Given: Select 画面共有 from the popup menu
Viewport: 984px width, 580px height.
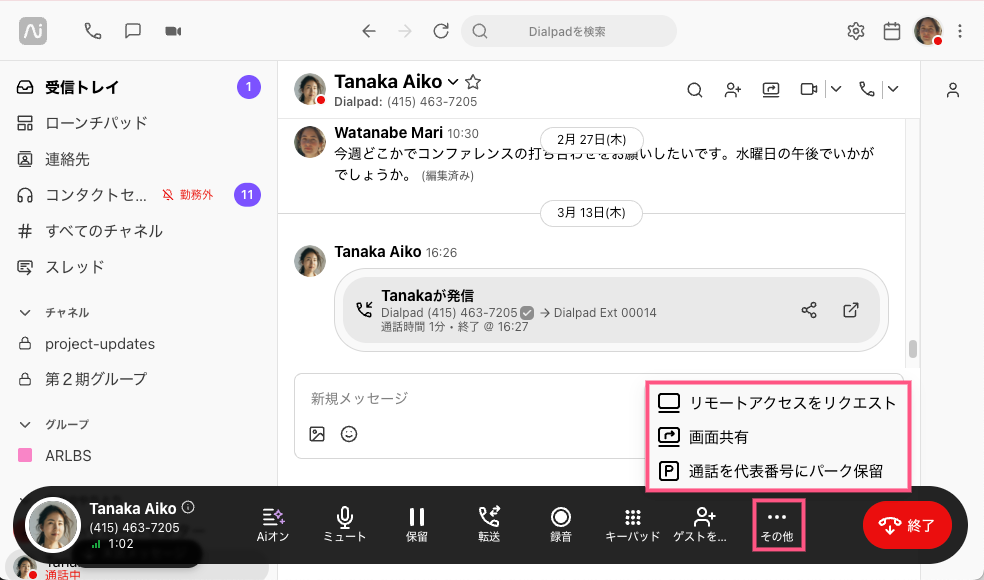Looking at the screenshot, I should pyautogui.click(x=778, y=437).
